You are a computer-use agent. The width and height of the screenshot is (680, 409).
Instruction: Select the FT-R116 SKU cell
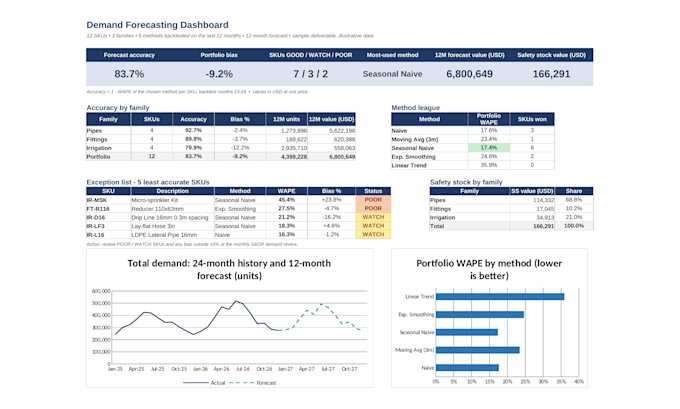pyautogui.click(x=108, y=208)
